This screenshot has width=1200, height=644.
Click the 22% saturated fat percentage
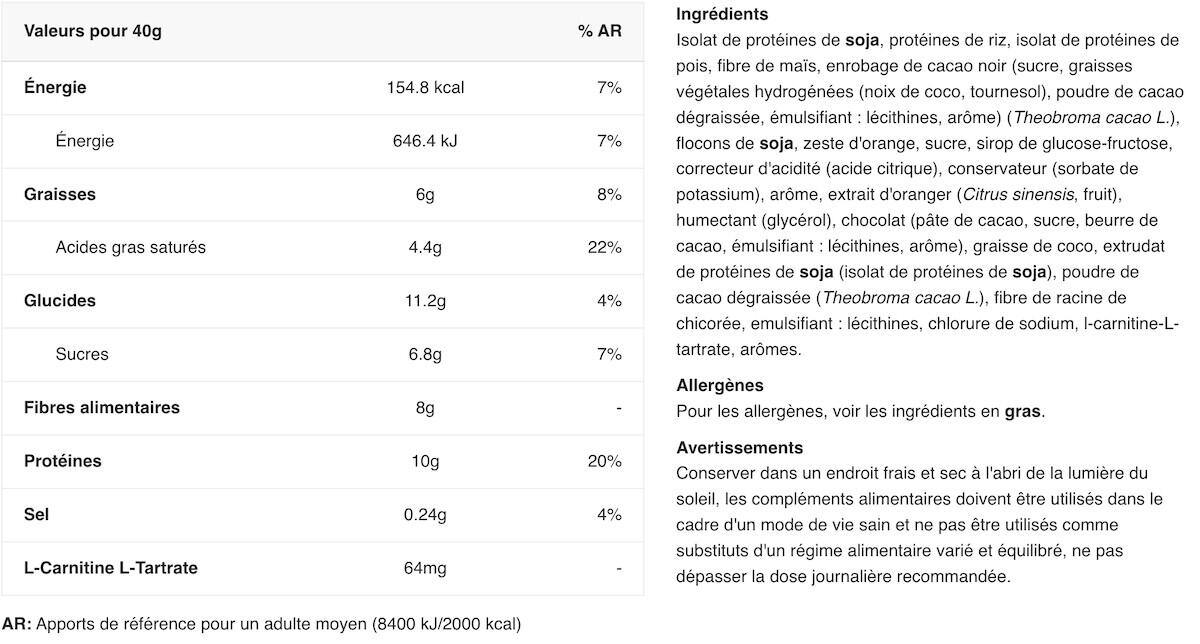tap(605, 248)
